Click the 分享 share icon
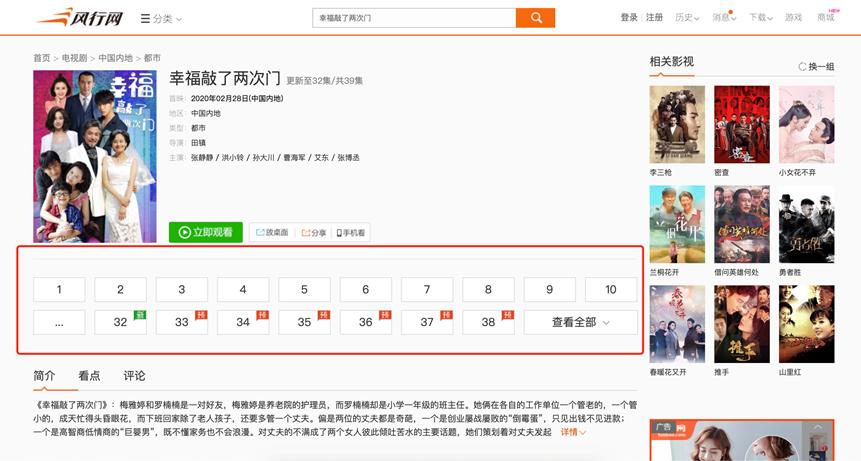The image size is (861, 461). pyautogui.click(x=305, y=232)
